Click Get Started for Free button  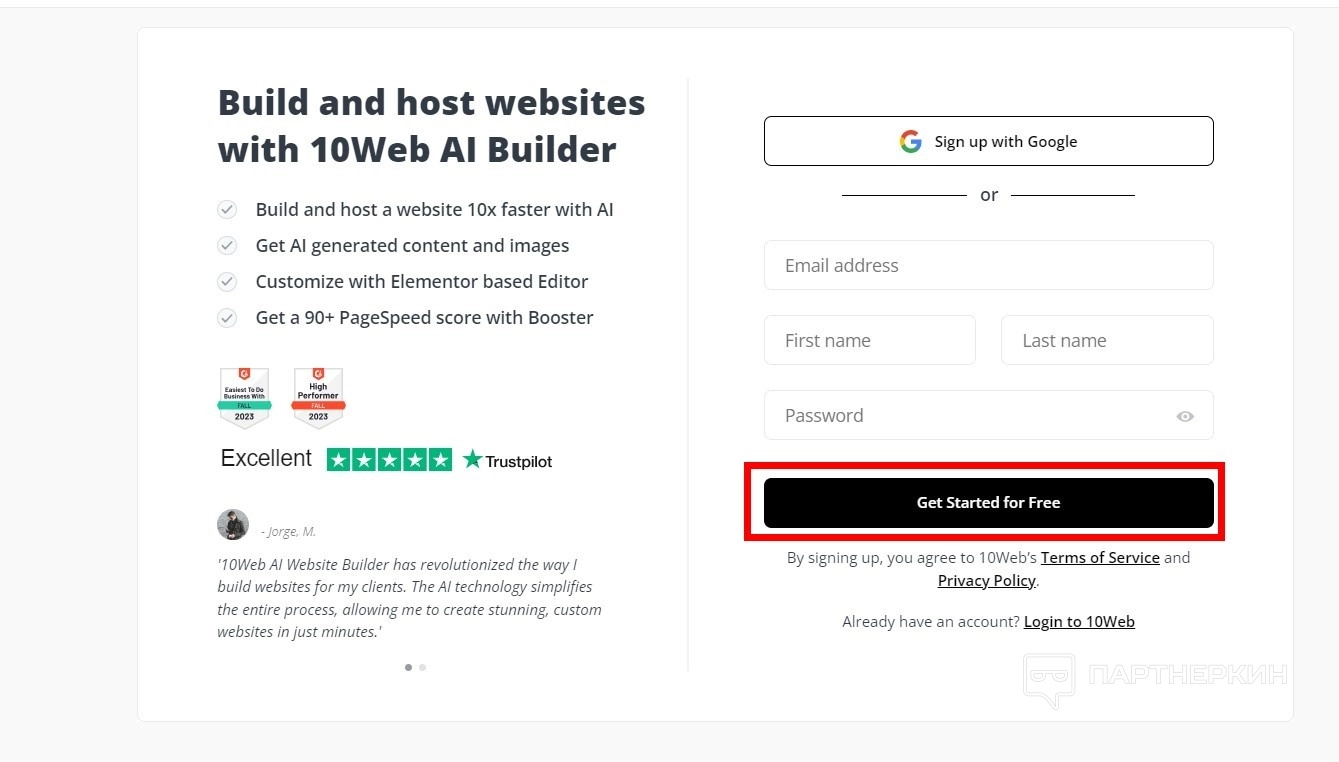988,503
